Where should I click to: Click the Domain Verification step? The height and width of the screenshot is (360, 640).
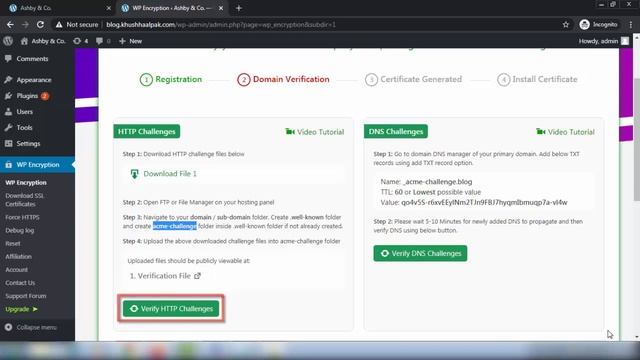click(x=283, y=79)
